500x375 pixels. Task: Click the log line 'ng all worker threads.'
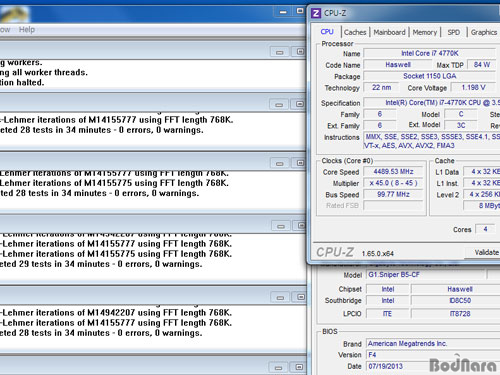pyautogui.click(x=44, y=72)
